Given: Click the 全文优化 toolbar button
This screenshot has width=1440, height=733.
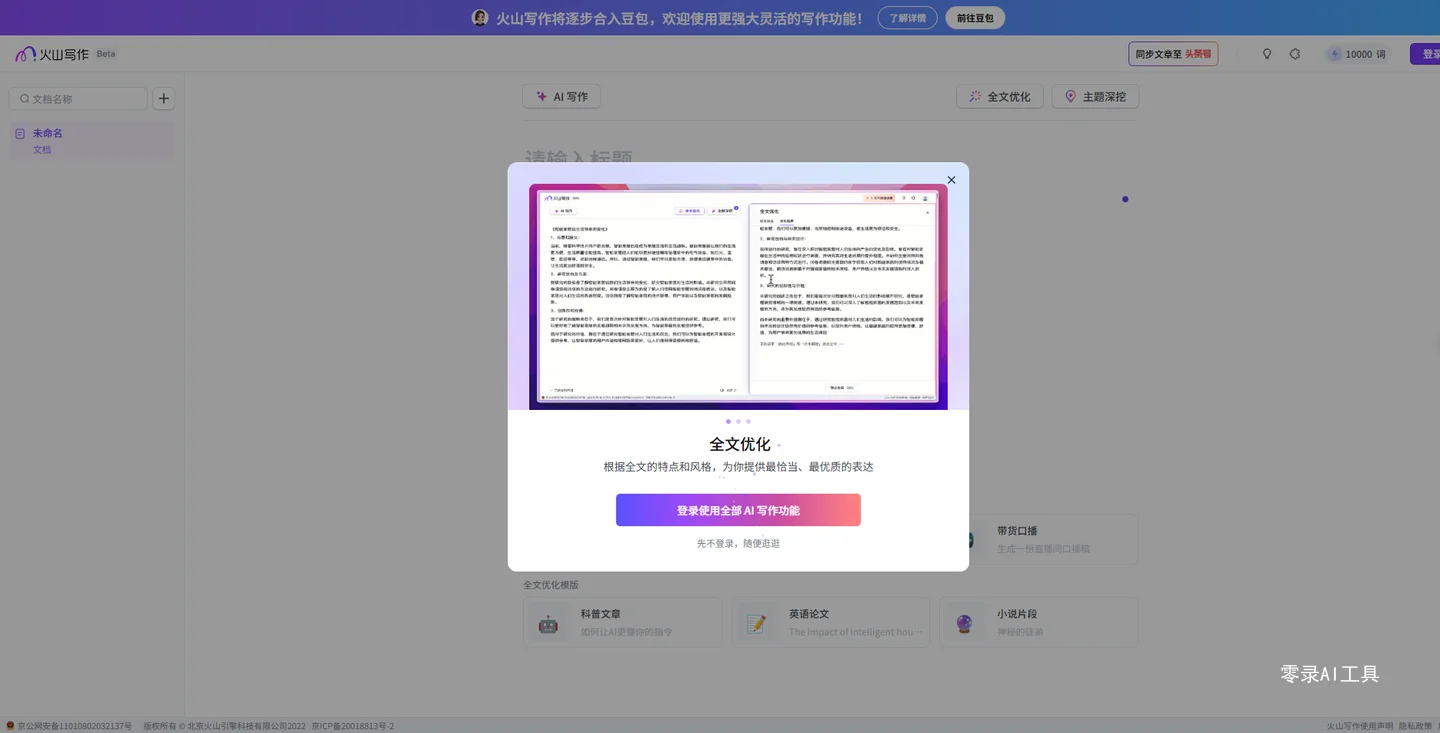Looking at the screenshot, I should pyautogui.click(x=1000, y=97).
